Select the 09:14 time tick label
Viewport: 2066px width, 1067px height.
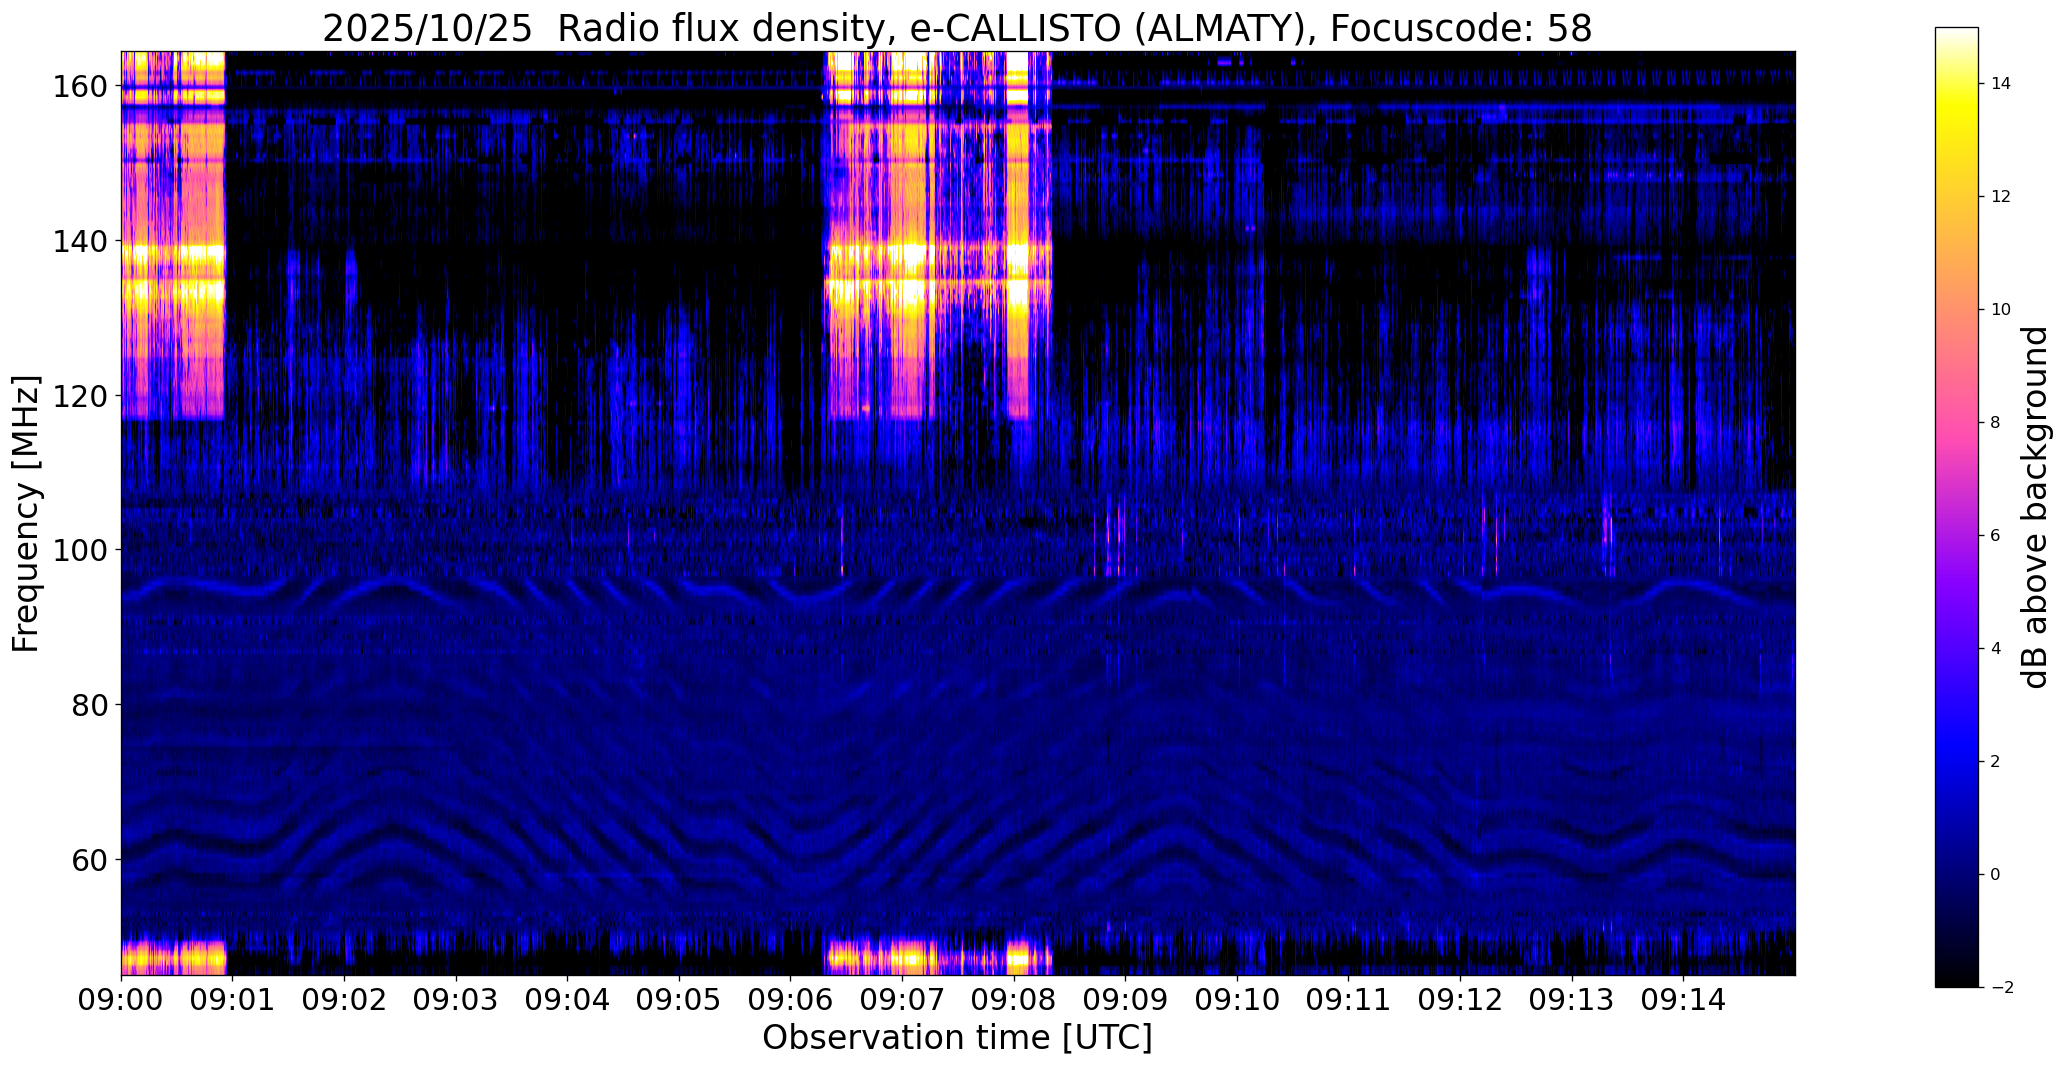pos(1683,999)
